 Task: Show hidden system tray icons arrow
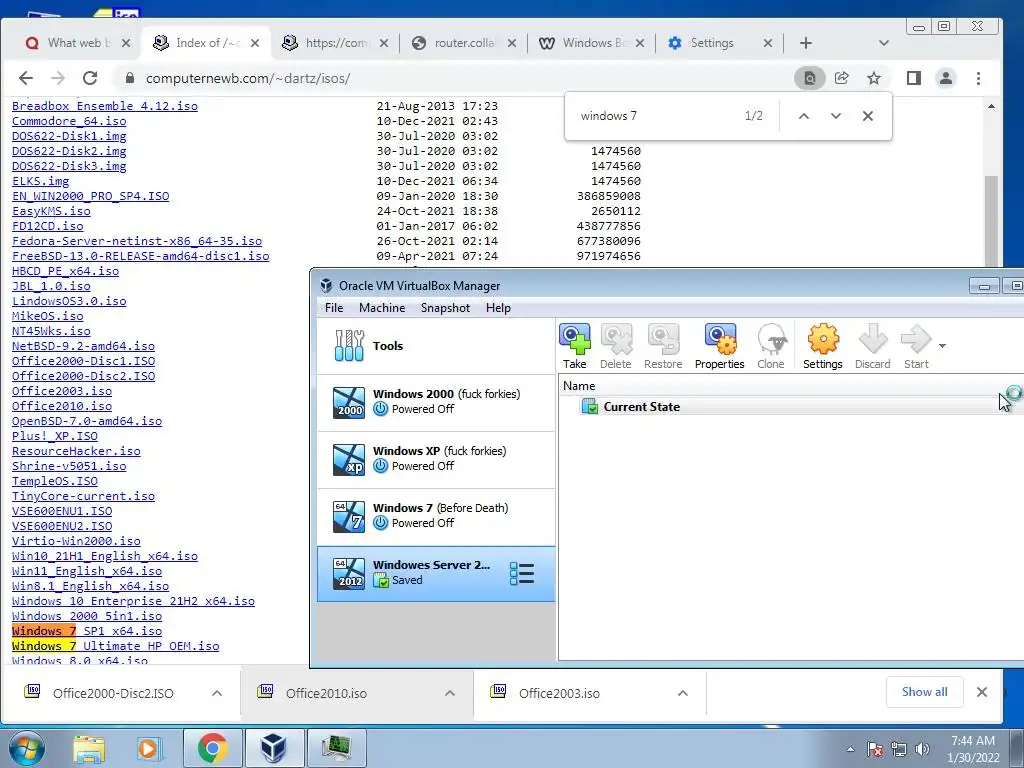850,749
